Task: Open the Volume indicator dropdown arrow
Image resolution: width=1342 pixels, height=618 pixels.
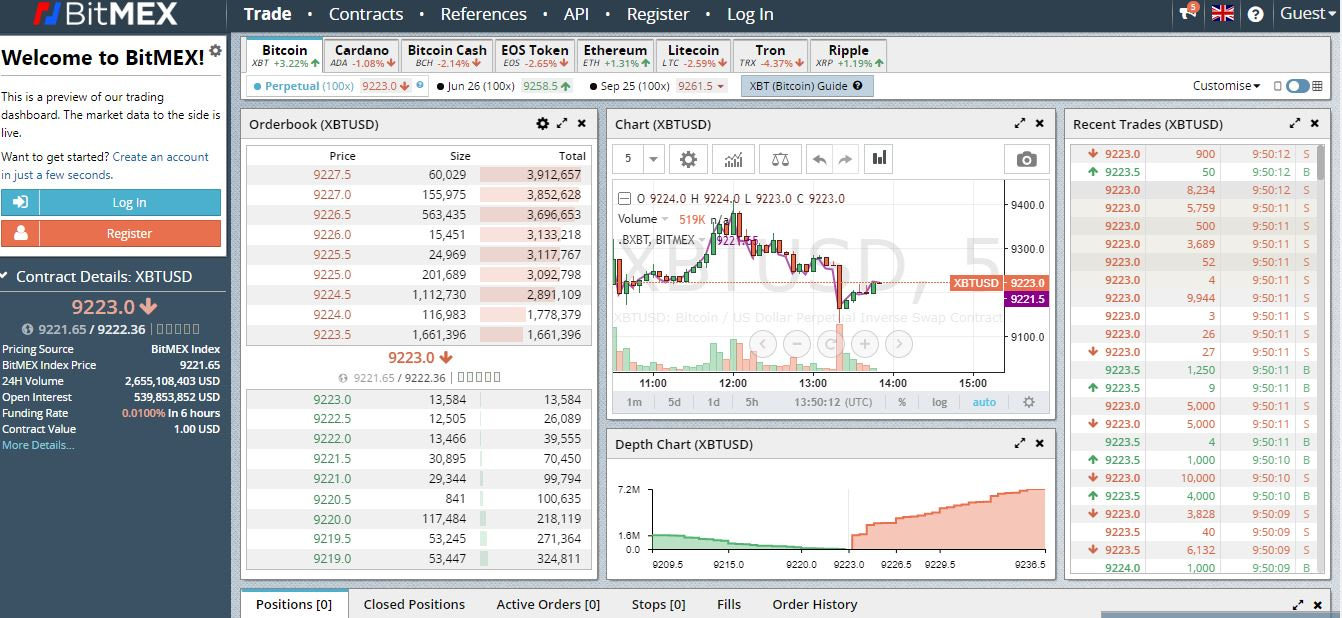Action: (x=665, y=219)
